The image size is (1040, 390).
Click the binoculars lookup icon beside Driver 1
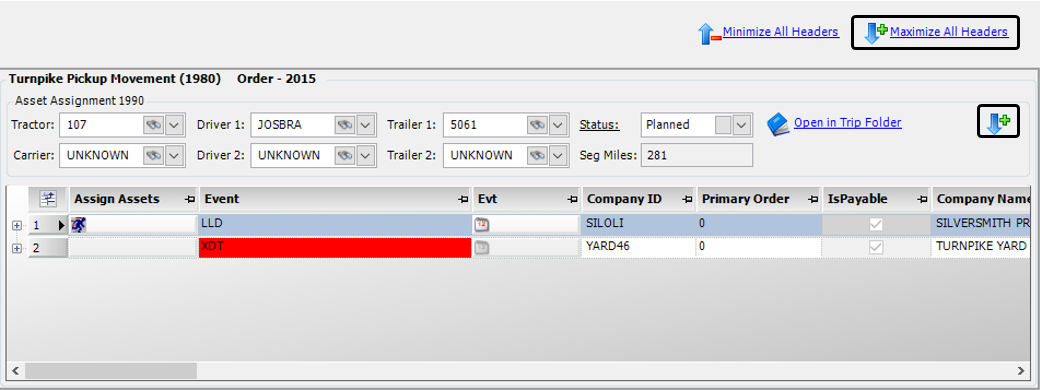pyautogui.click(x=344, y=125)
